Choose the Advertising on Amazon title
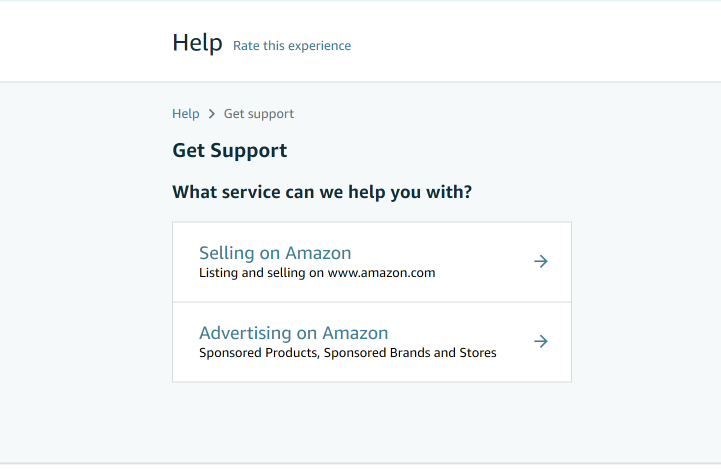The width and height of the screenshot is (721, 469). click(x=293, y=333)
